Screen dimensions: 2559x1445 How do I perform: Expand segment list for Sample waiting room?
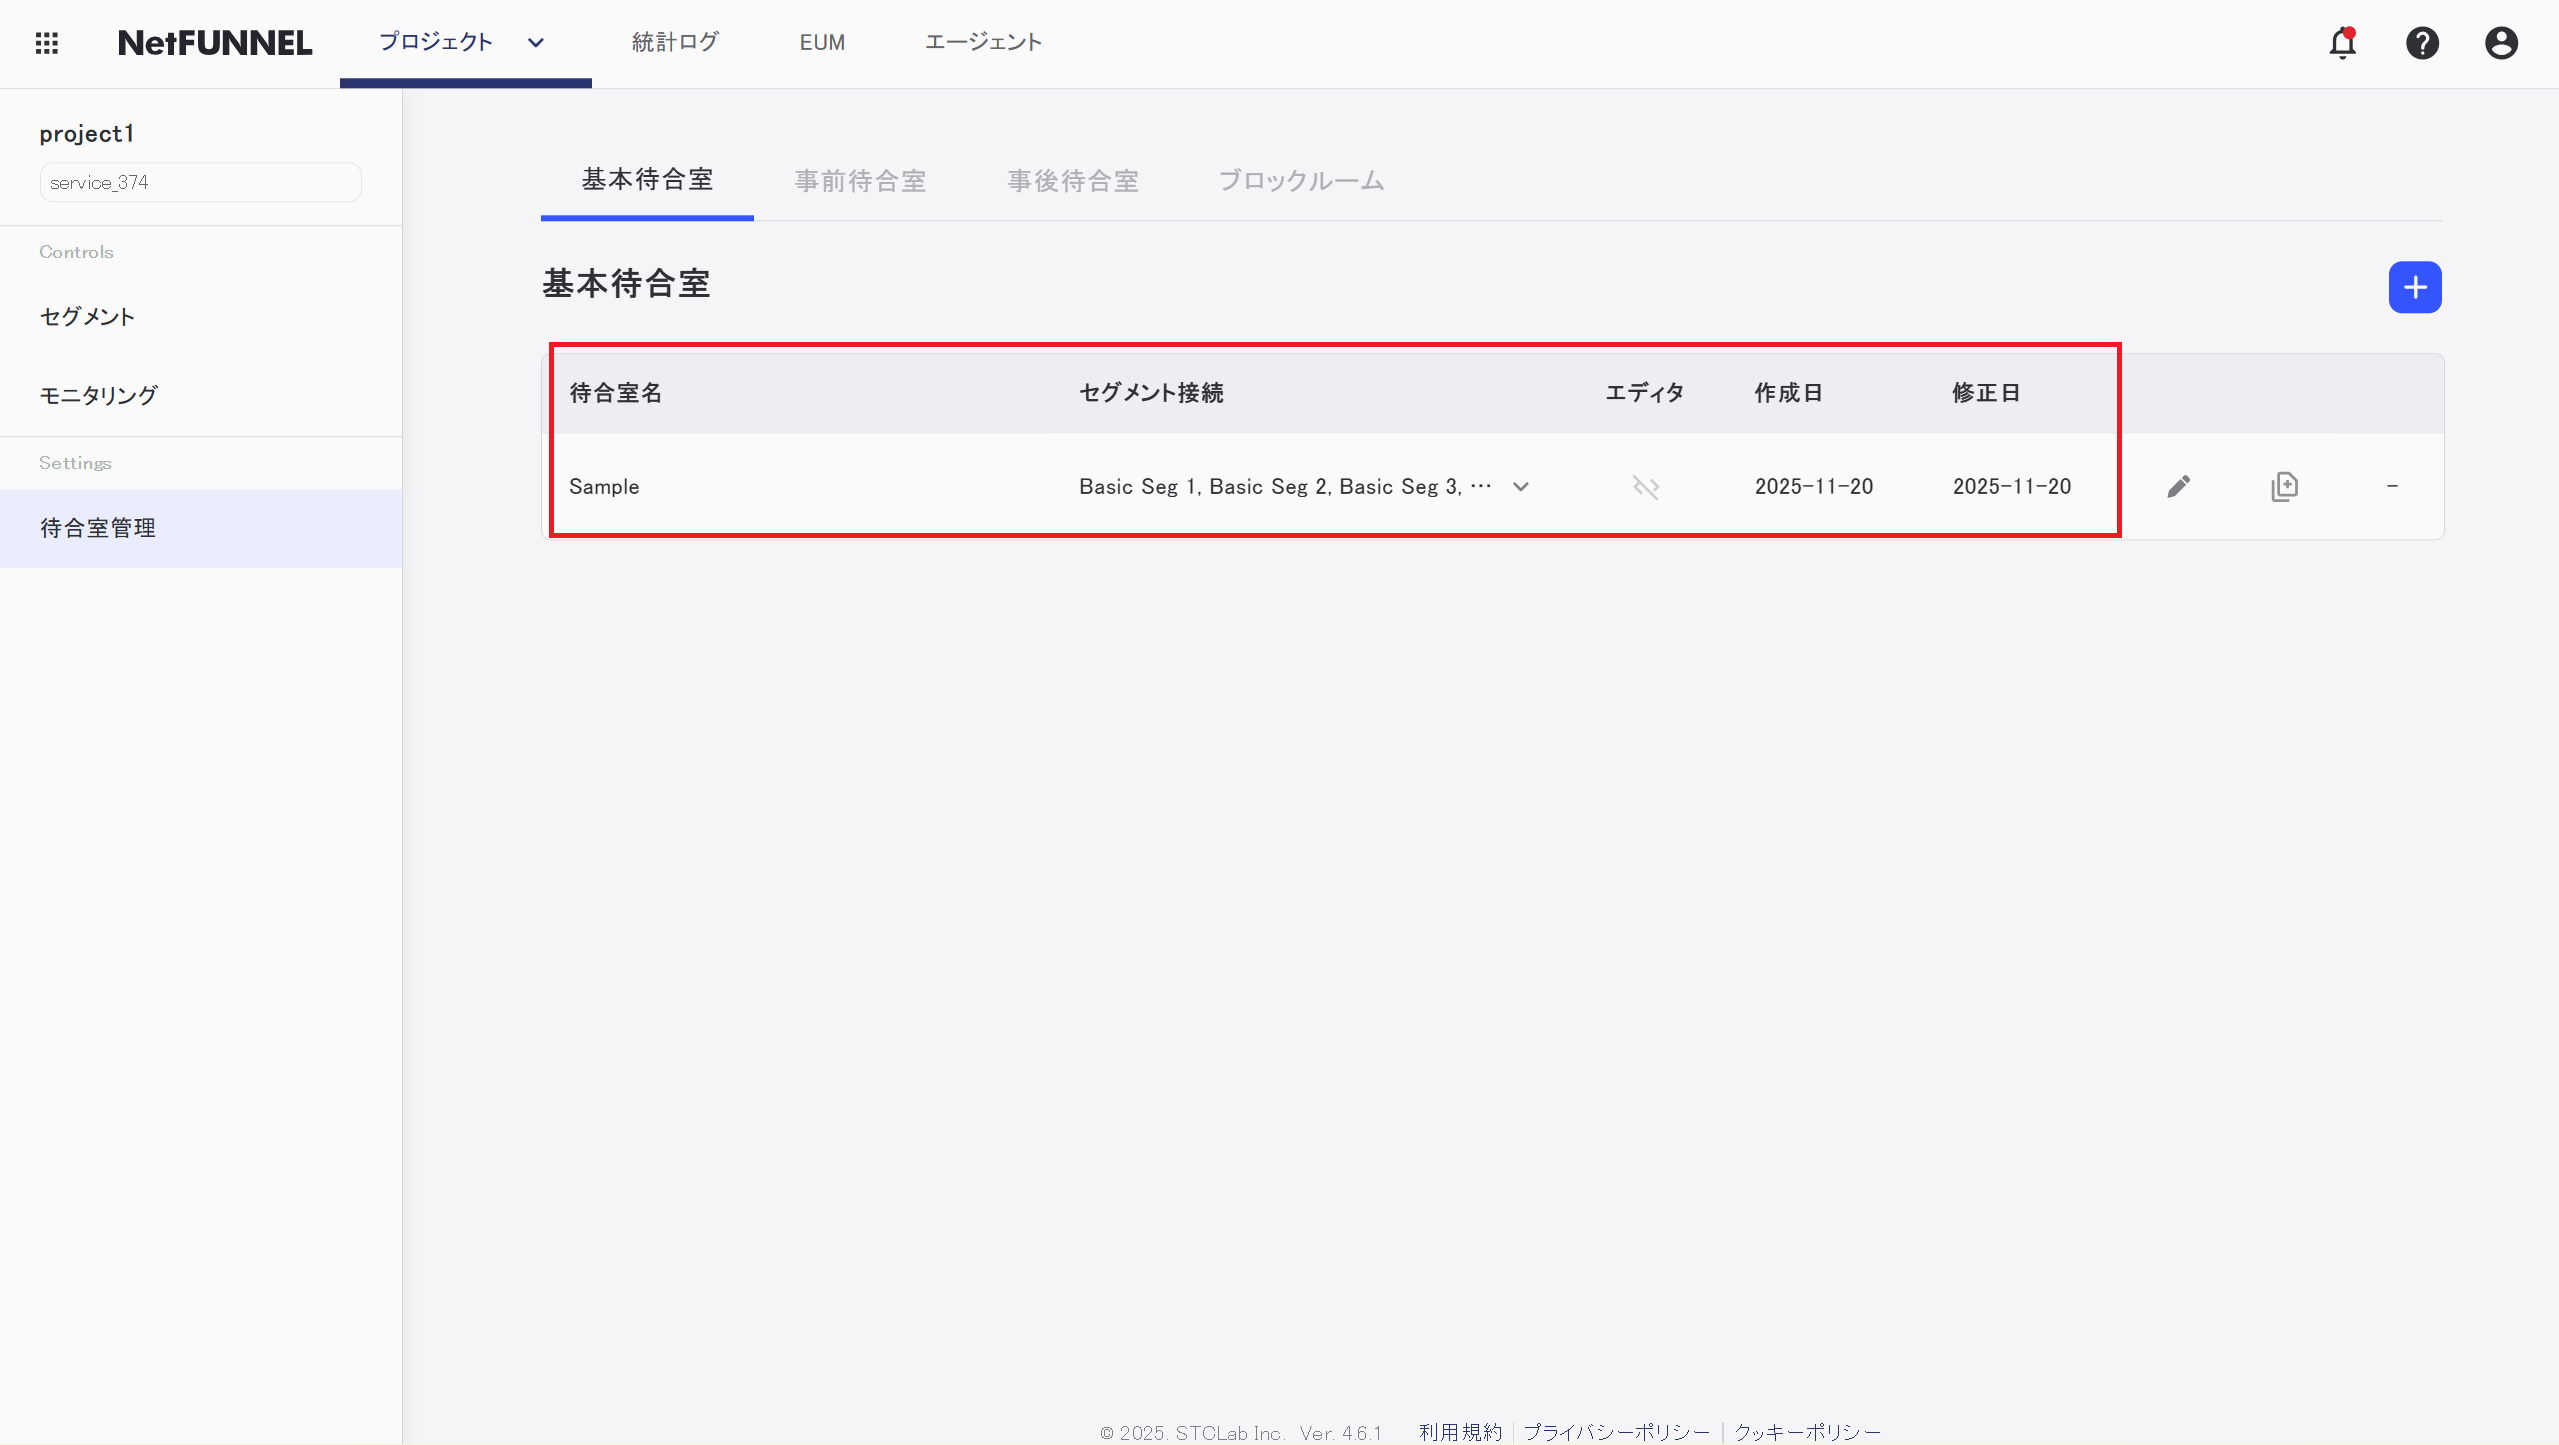1520,487
